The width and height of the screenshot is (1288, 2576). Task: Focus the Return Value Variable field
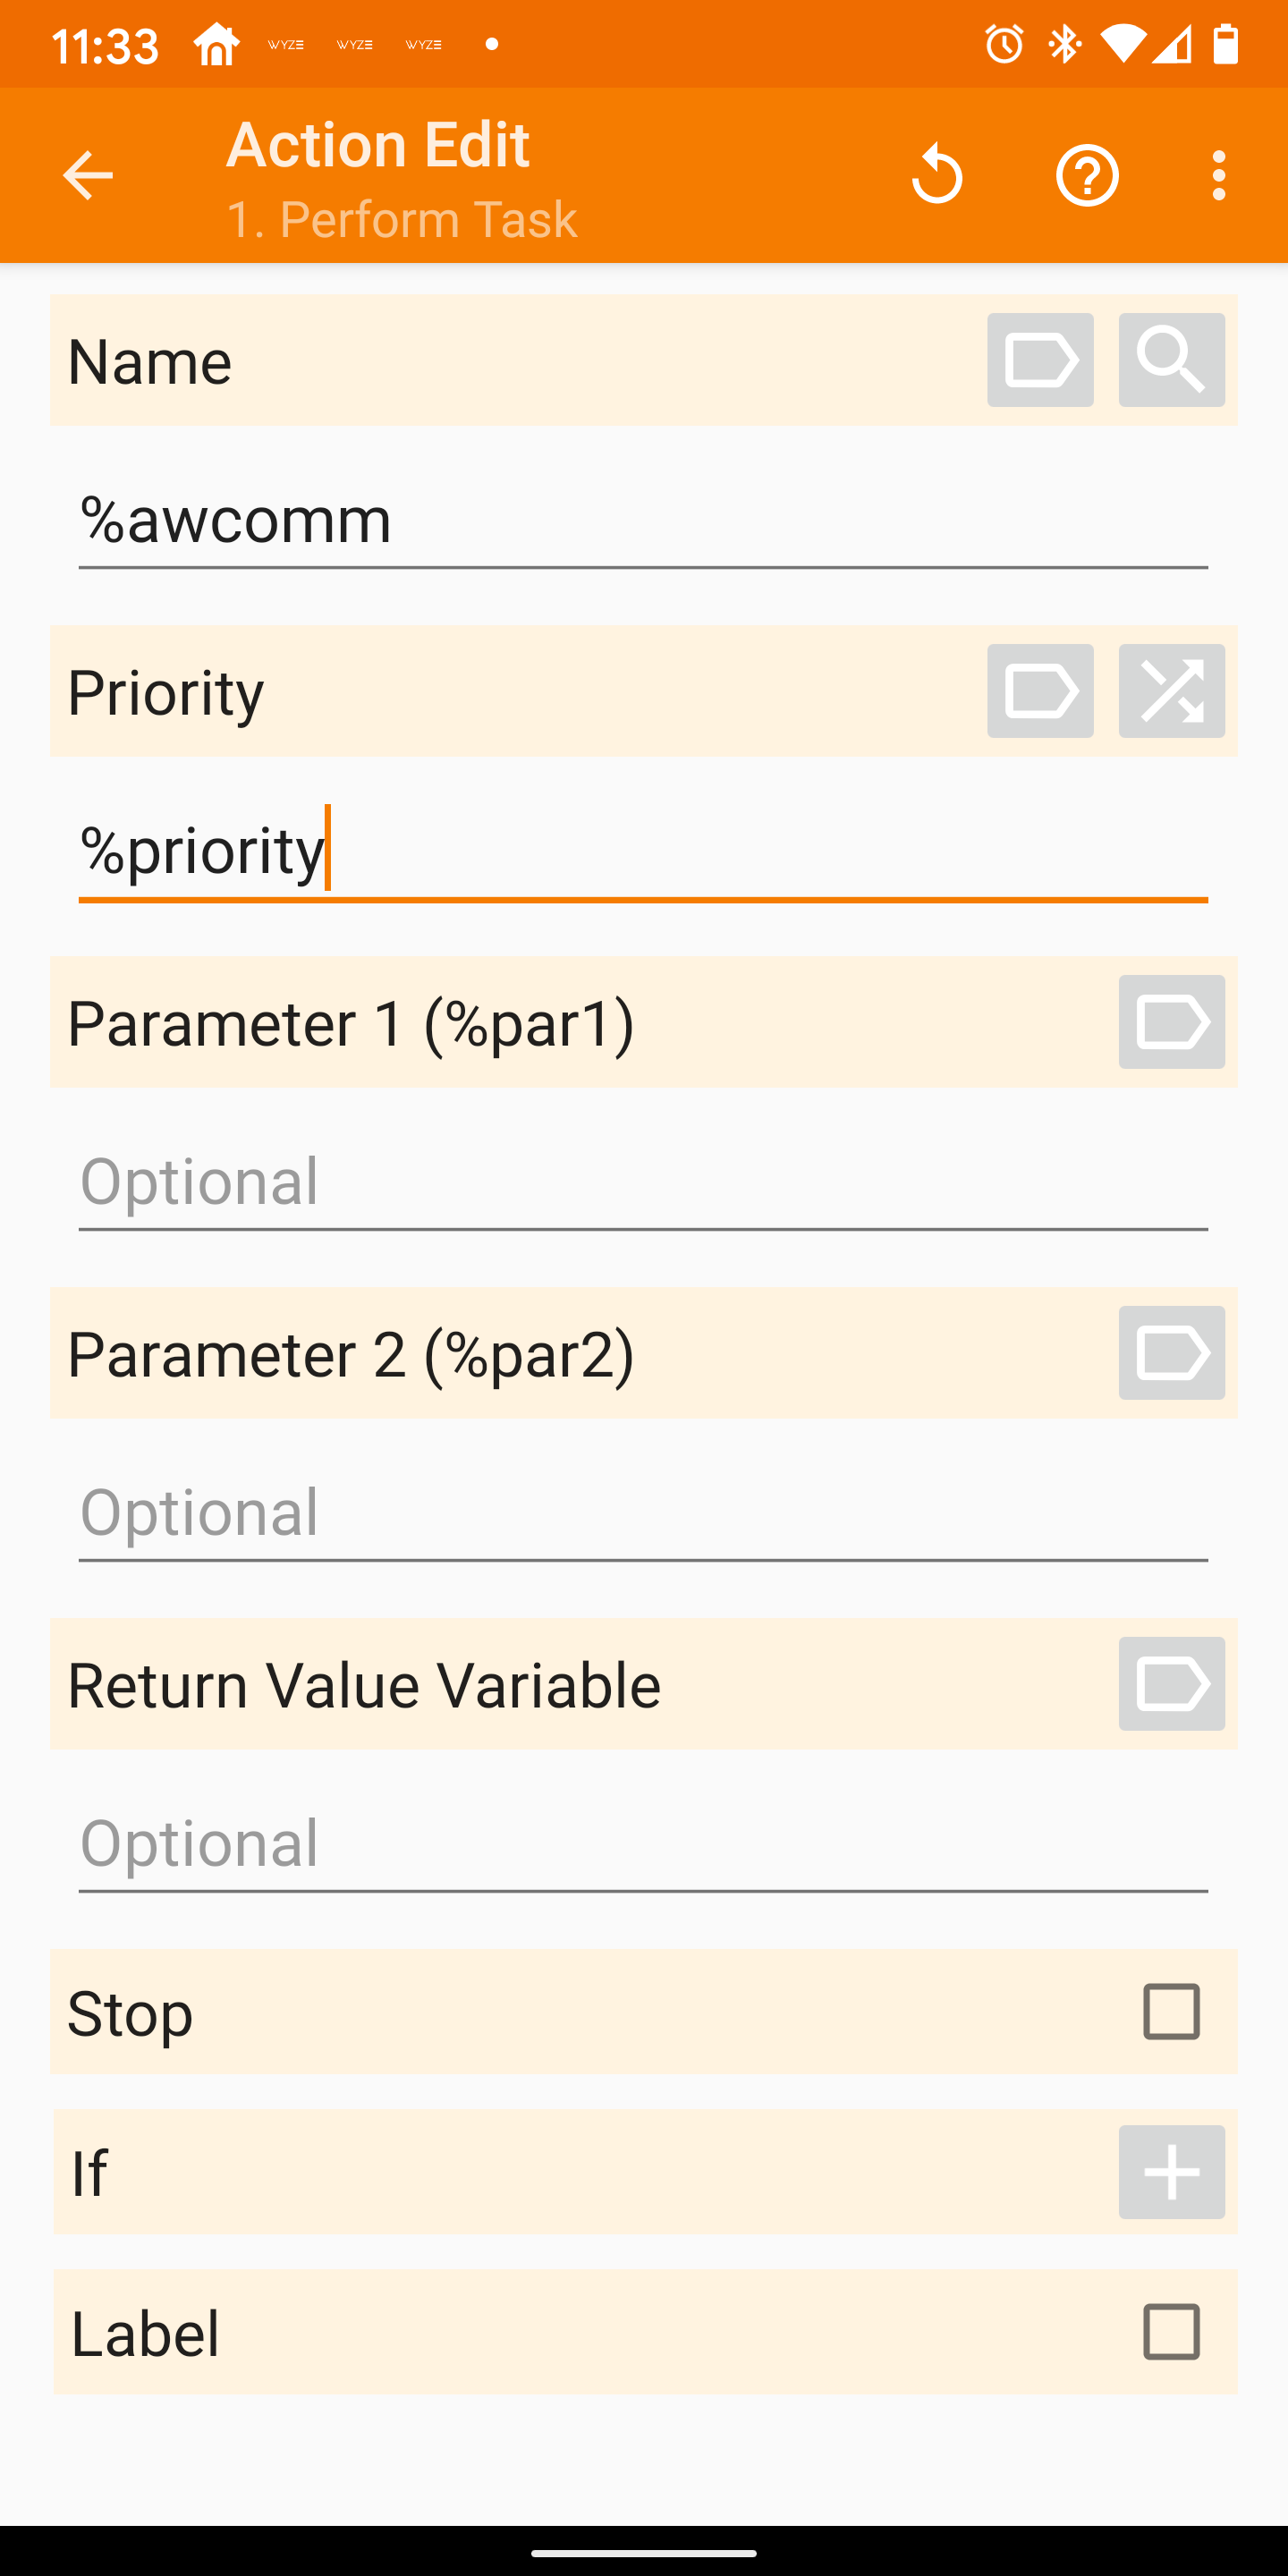(x=643, y=1845)
